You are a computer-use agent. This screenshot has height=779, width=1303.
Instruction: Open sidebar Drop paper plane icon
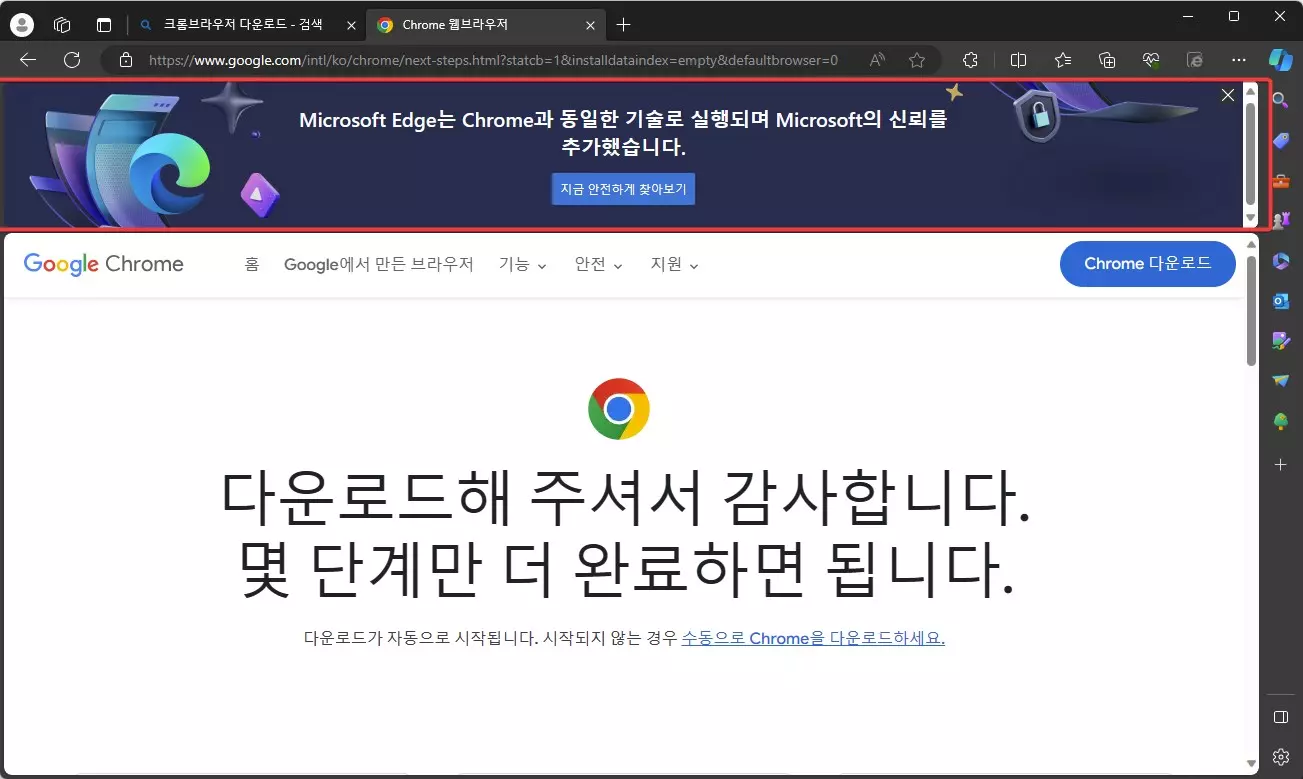[x=1280, y=381]
